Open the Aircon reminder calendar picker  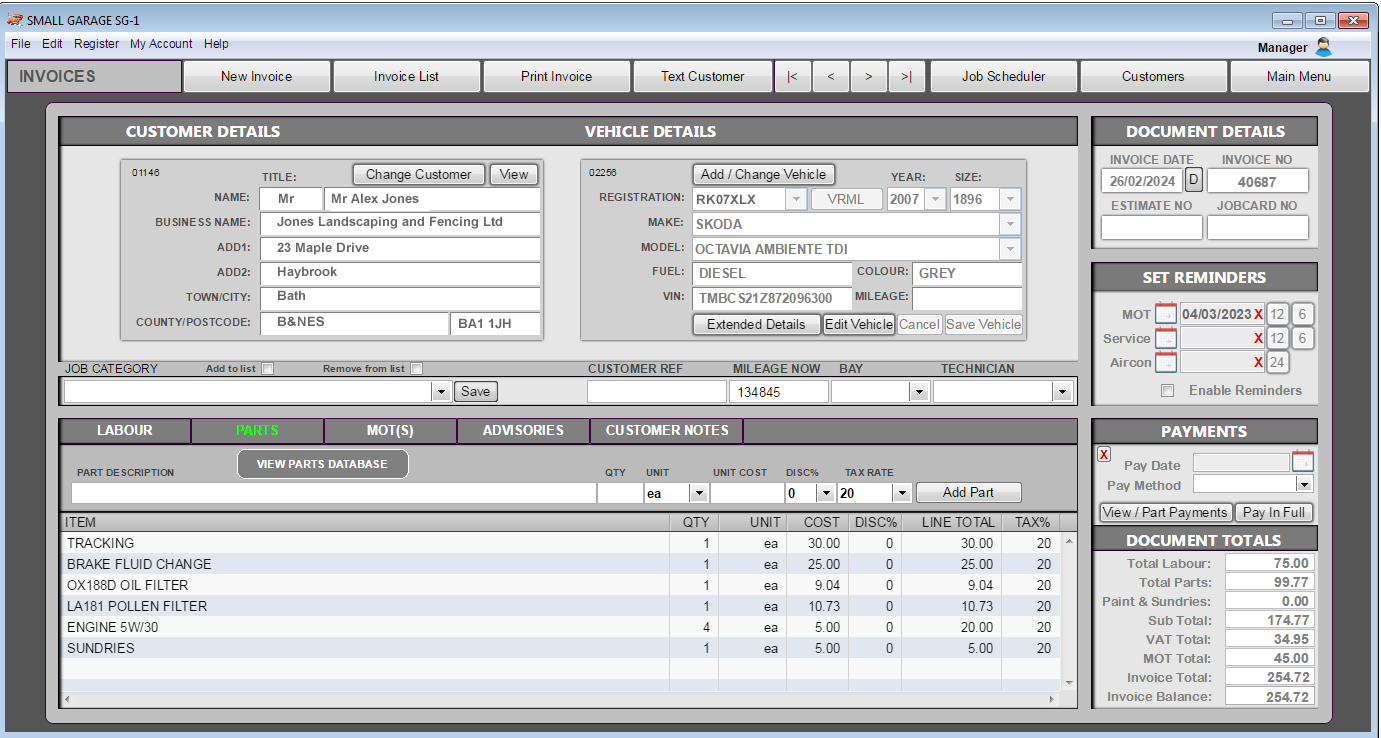tap(1167, 362)
